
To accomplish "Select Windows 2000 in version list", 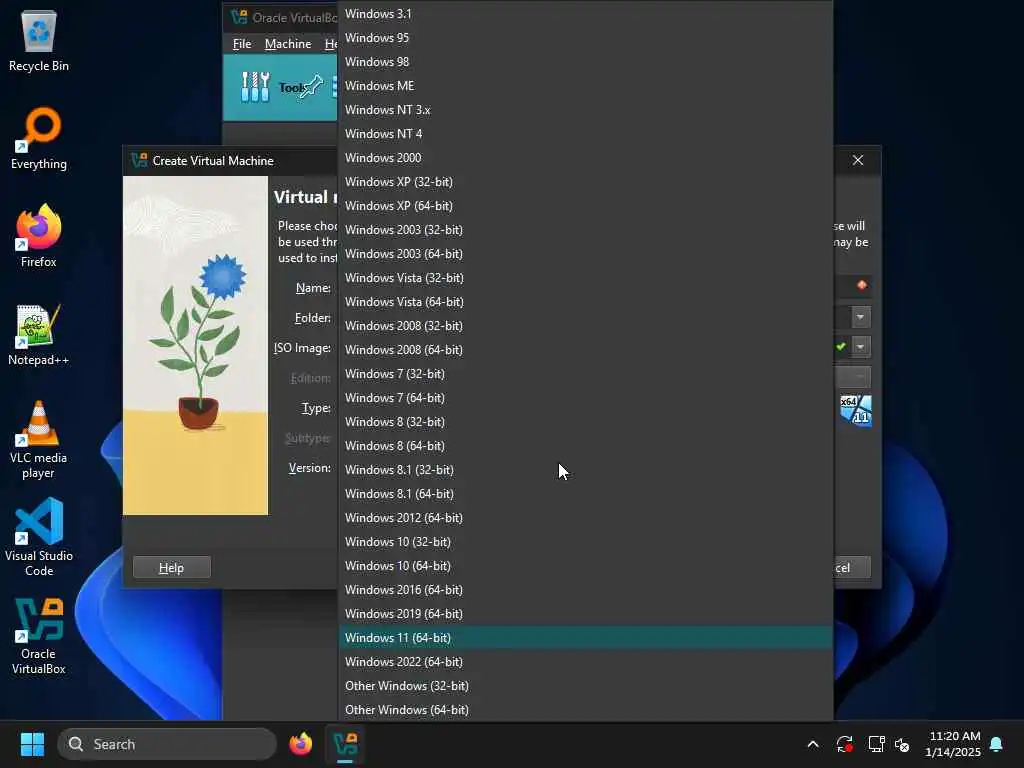I will click(586, 158).
